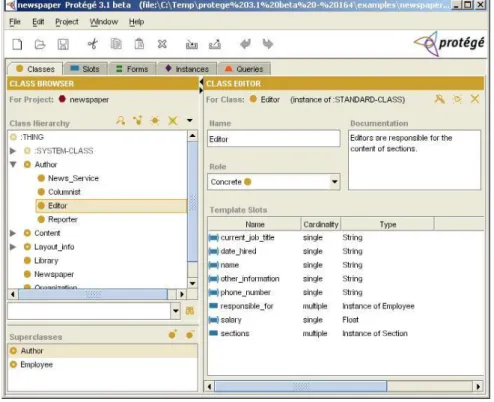Select News_Service in the class tree
Viewport: 494px width, 402px height.
tap(73, 178)
